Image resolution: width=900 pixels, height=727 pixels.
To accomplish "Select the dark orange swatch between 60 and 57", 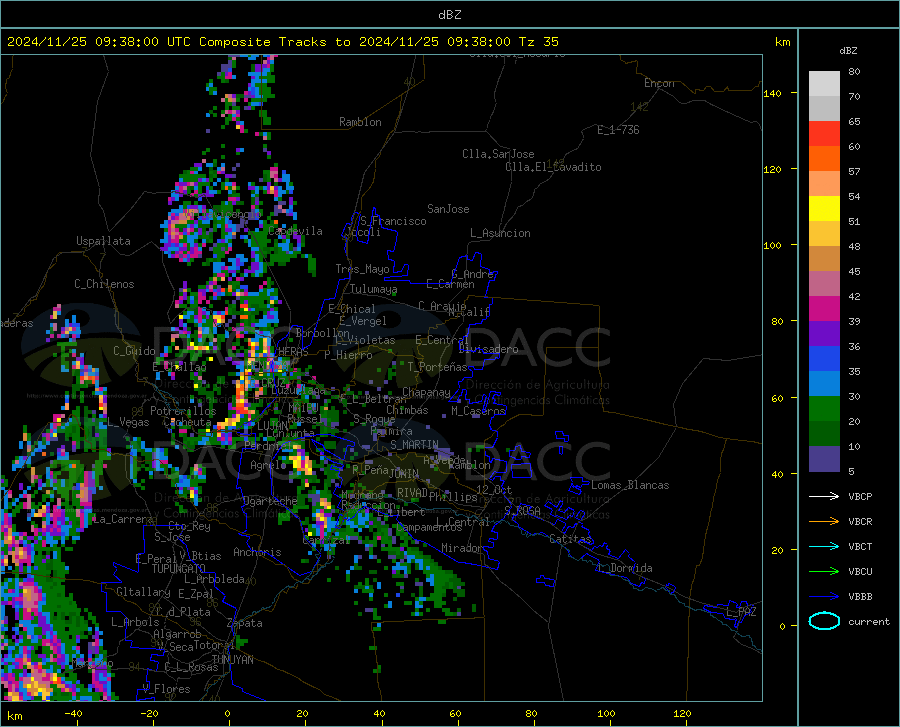I will click(824, 158).
